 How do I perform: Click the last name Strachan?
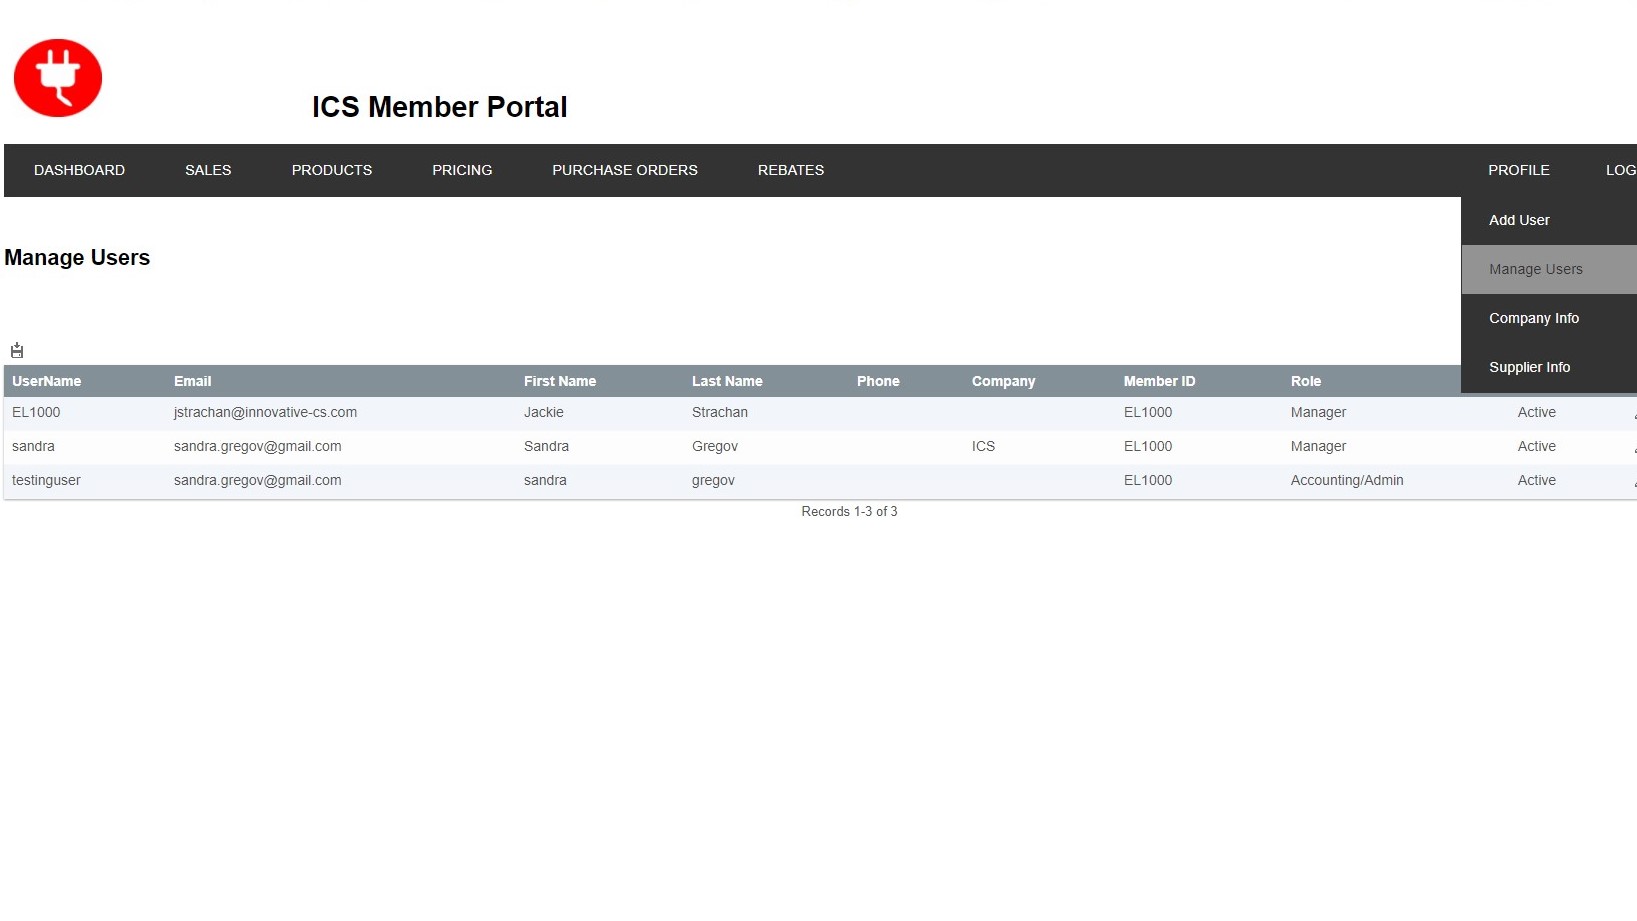(x=720, y=412)
